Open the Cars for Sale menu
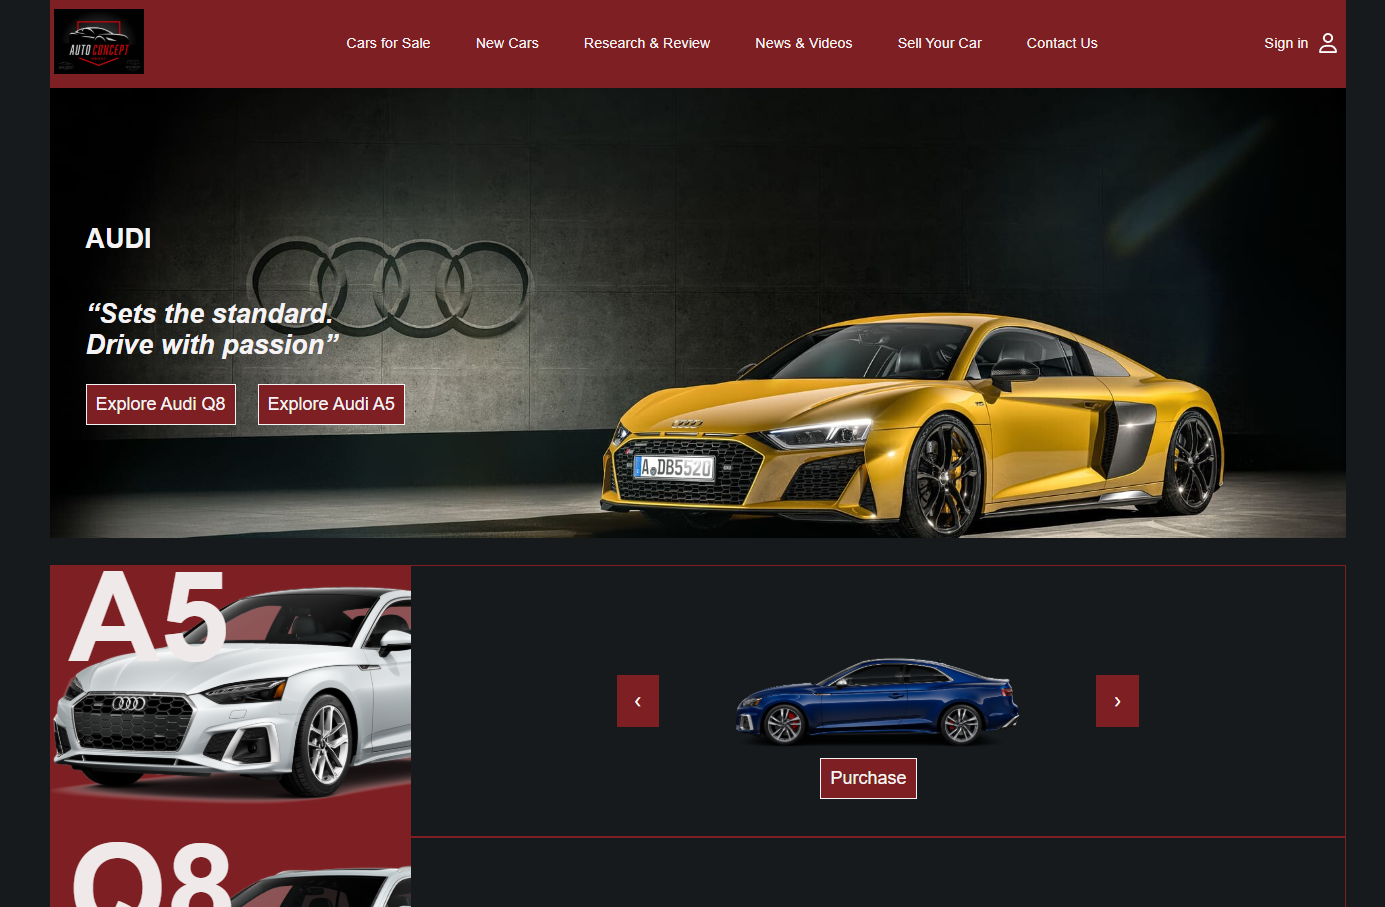The width and height of the screenshot is (1385, 907). click(x=388, y=43)
